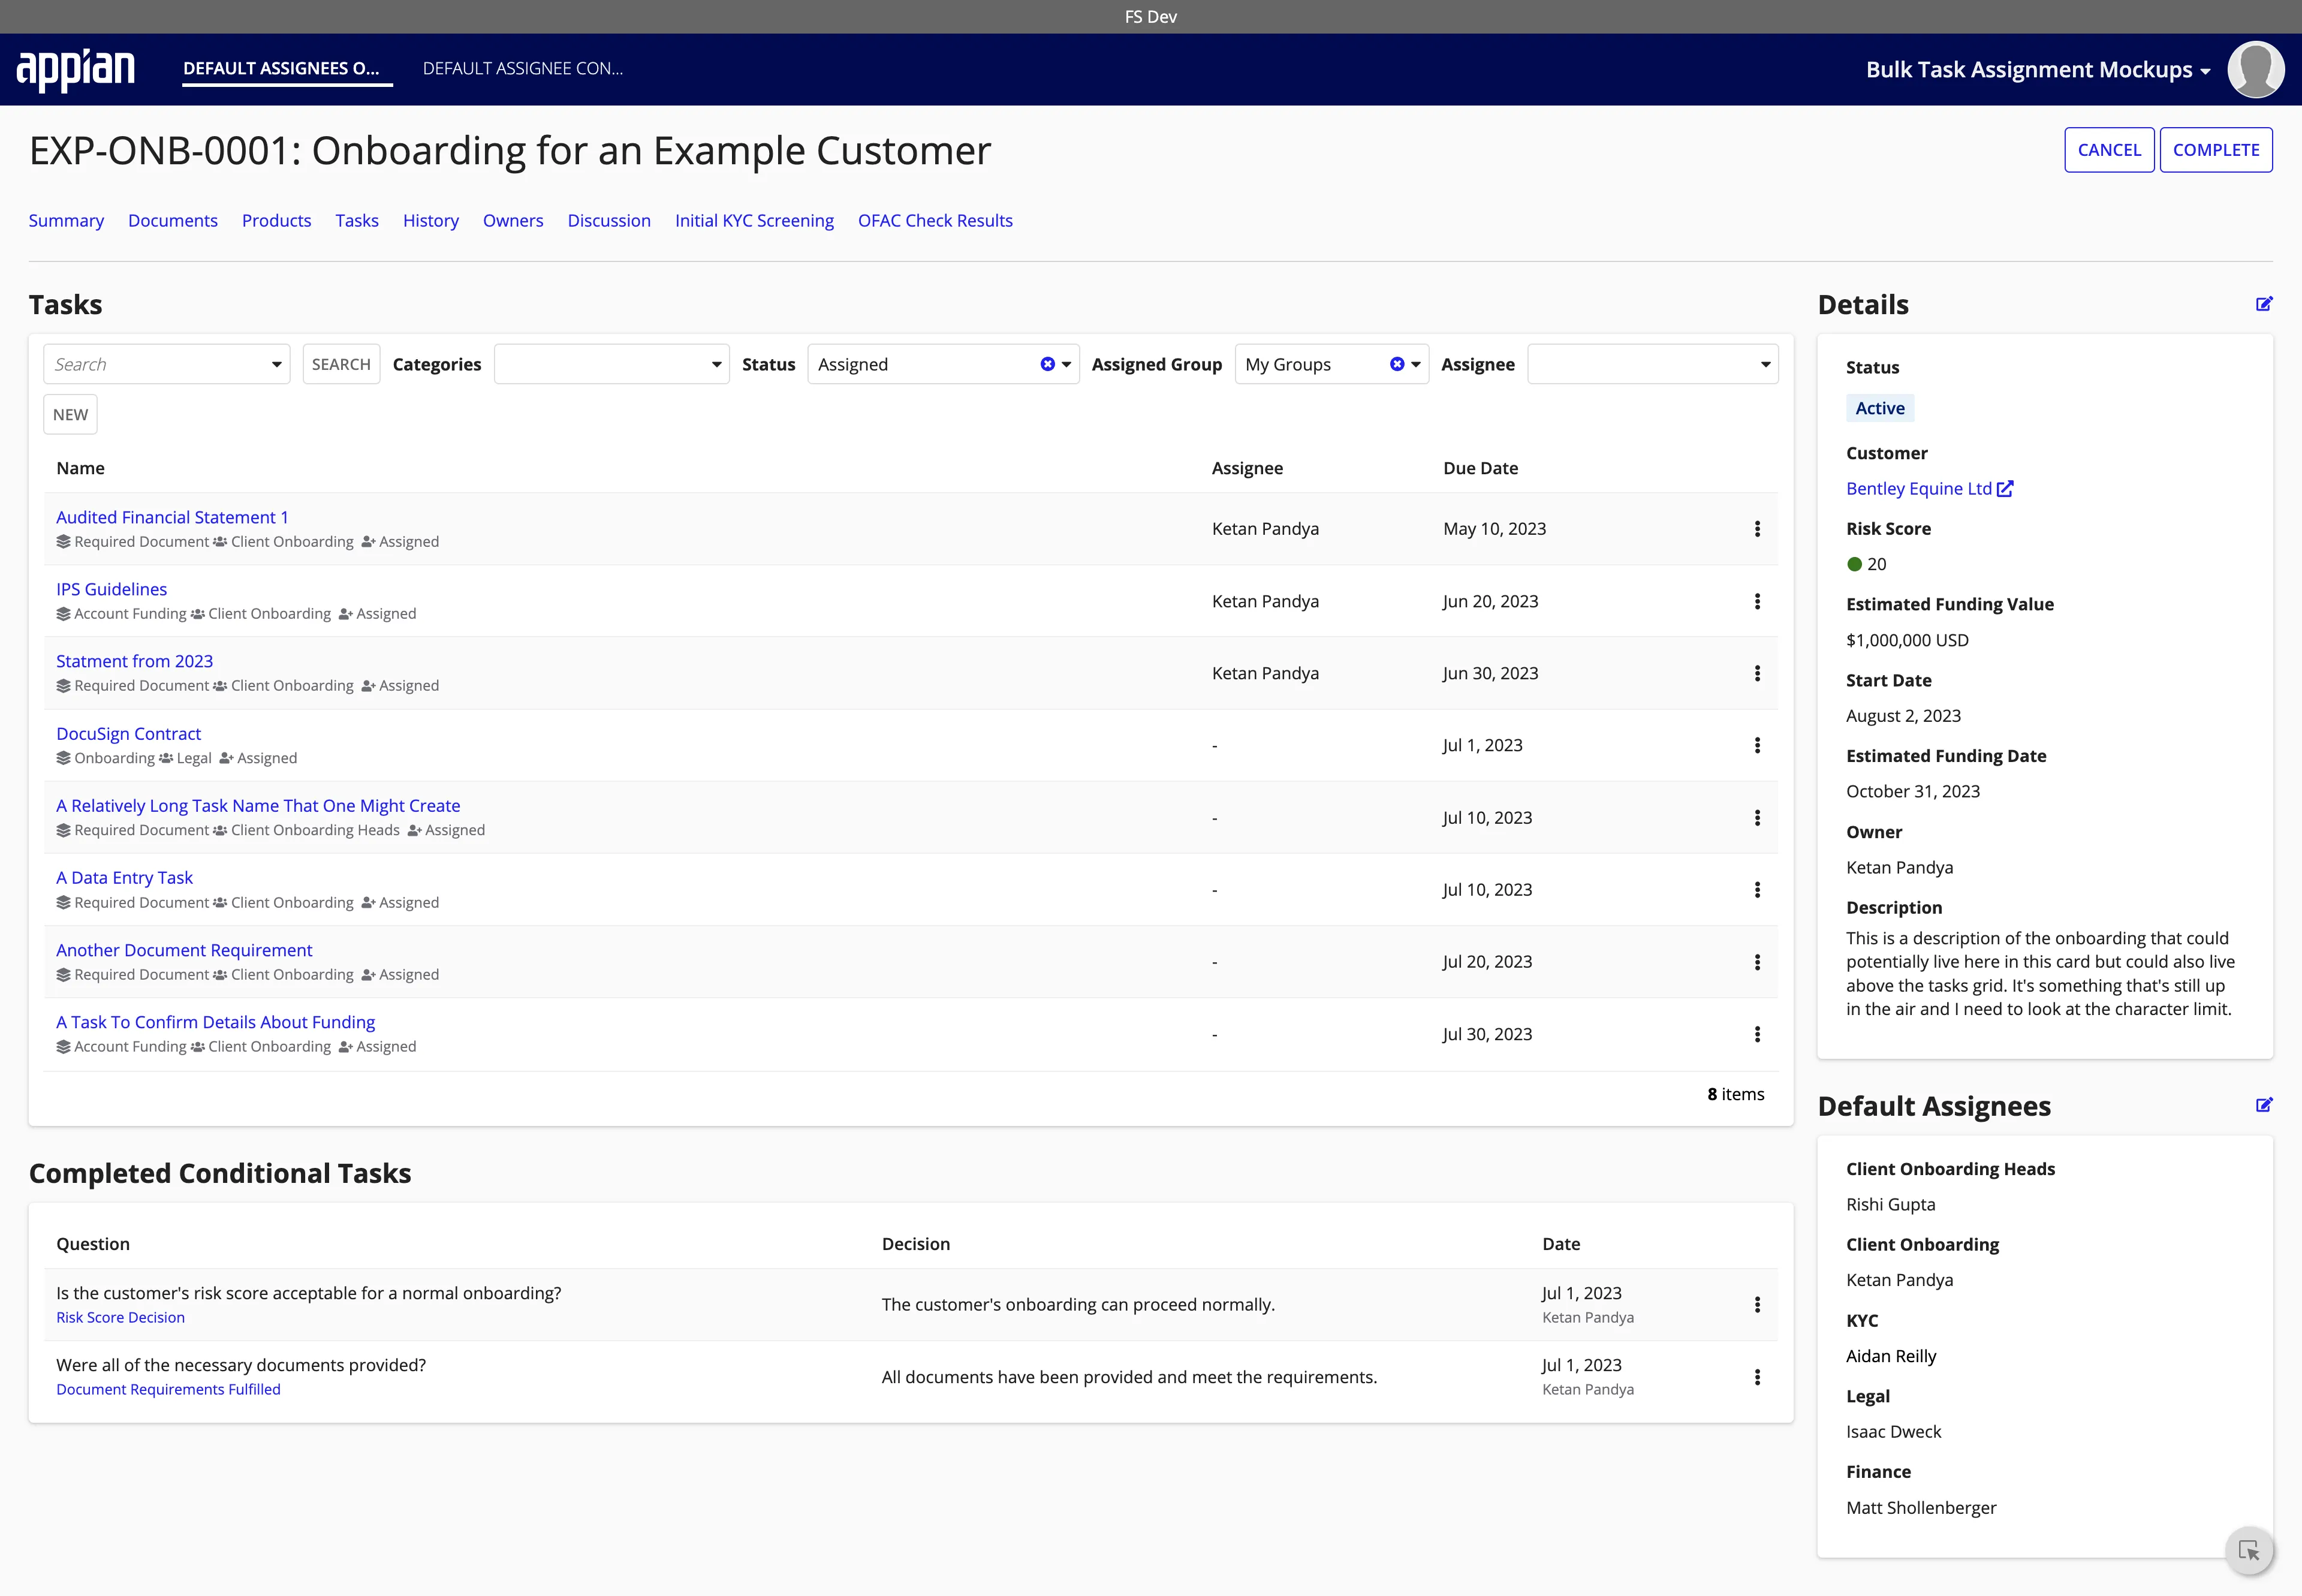The width and height of the screenshot is (2302, 1596).
Task: Open Bentley Equine Ltd external link icon
Action: tap(2006, 489)
